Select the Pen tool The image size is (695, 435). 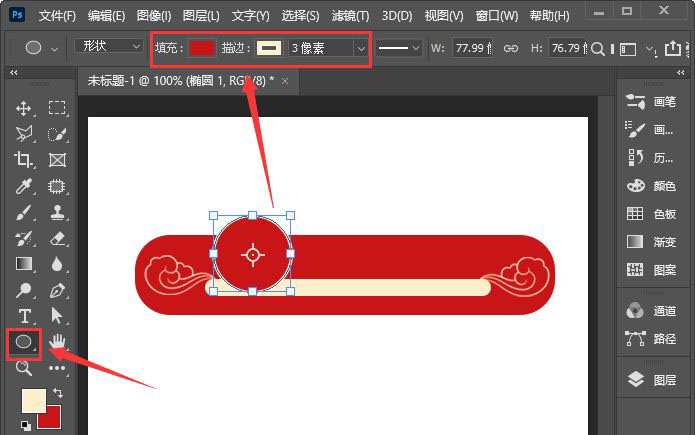[58, 290]
